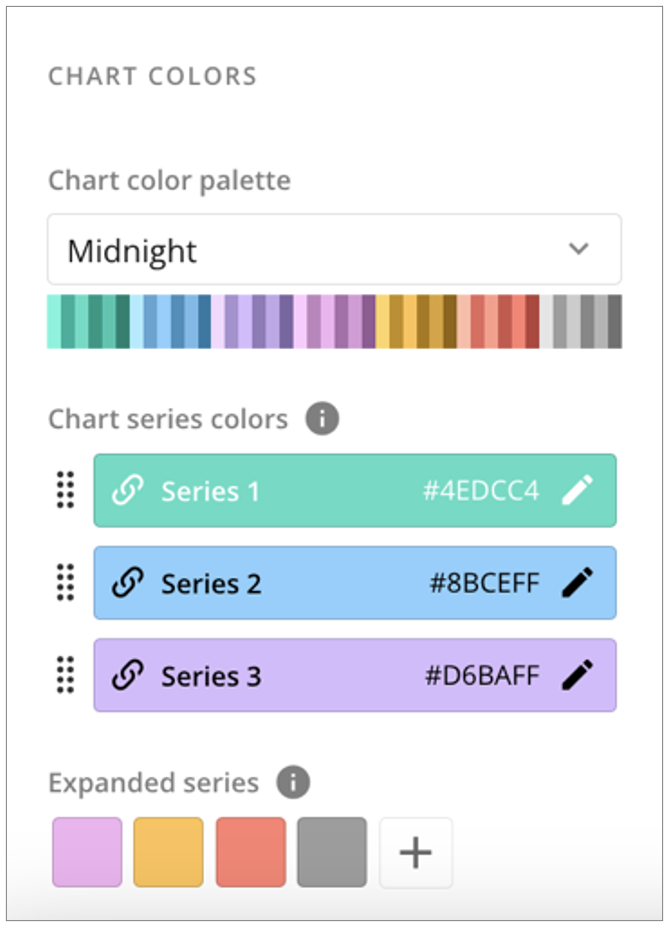Click the link icon on Series 2

127,583
